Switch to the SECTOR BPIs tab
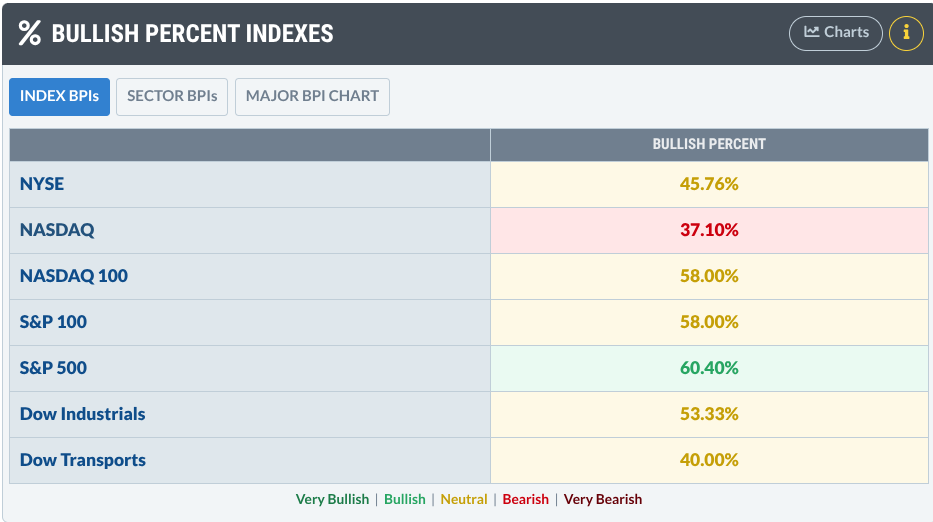 pyautogui.click(x=172, y=97)
